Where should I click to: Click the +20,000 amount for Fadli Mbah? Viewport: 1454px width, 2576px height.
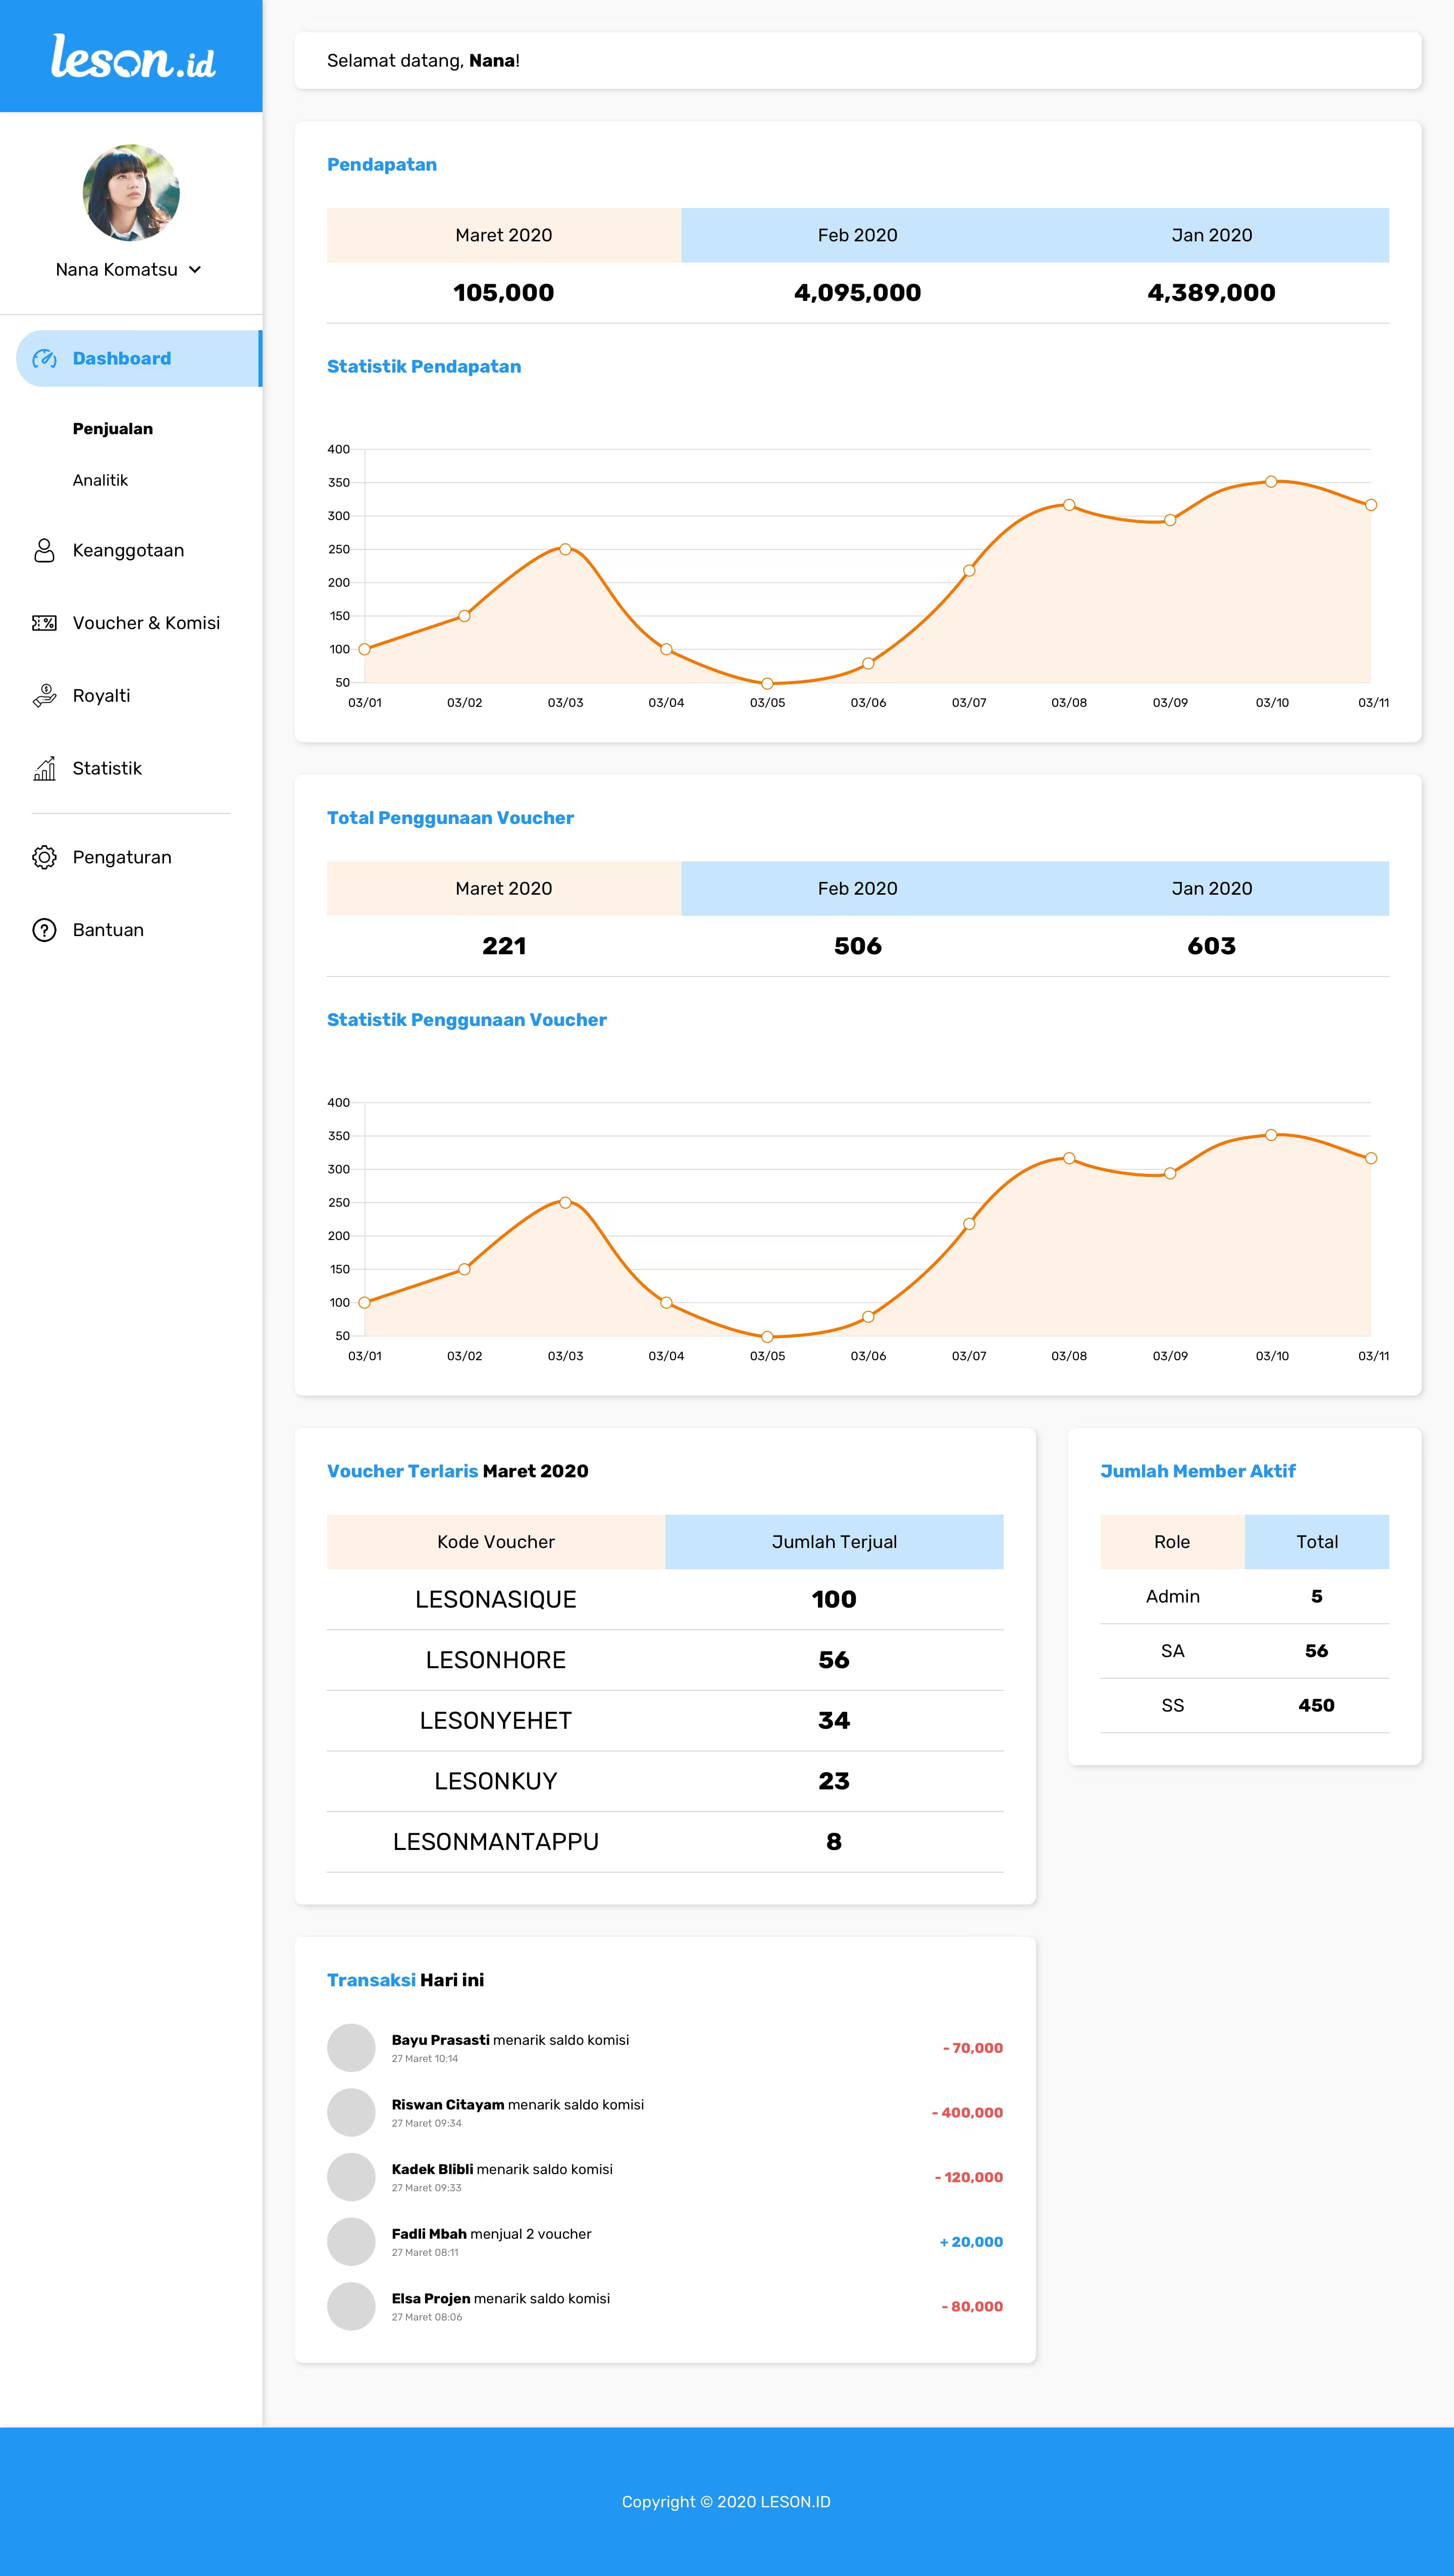click(971, 2242)
